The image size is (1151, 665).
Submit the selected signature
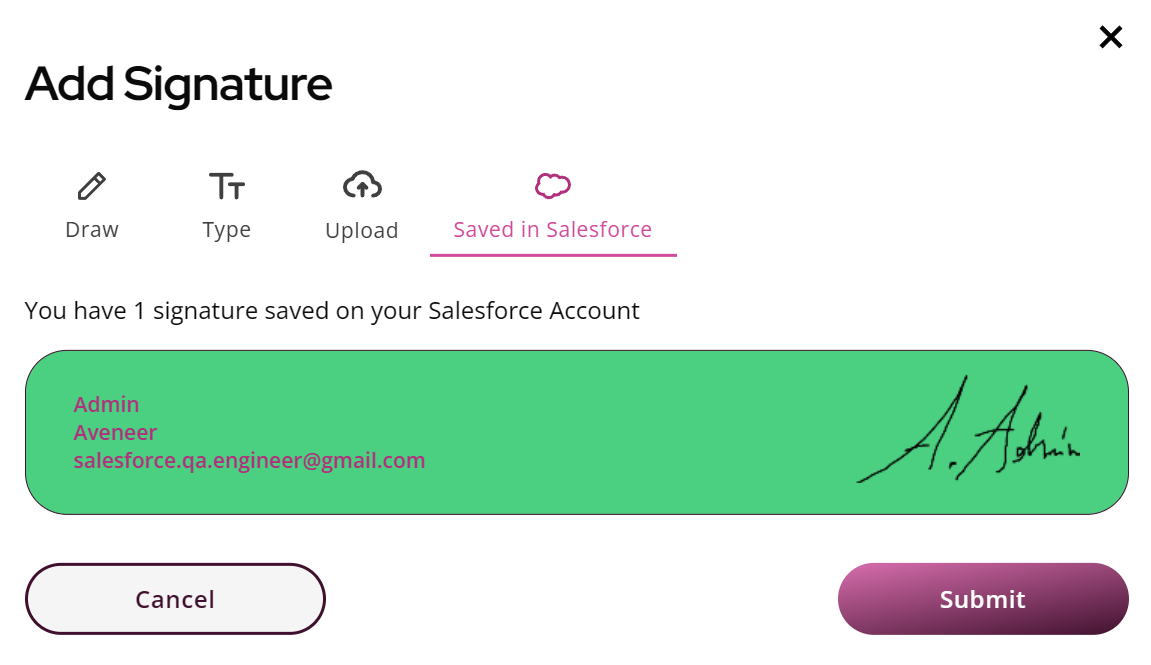coord(983,599)
